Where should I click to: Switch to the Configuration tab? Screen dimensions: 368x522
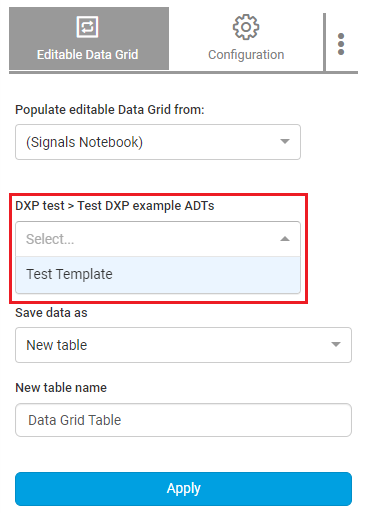click(246, 39)
